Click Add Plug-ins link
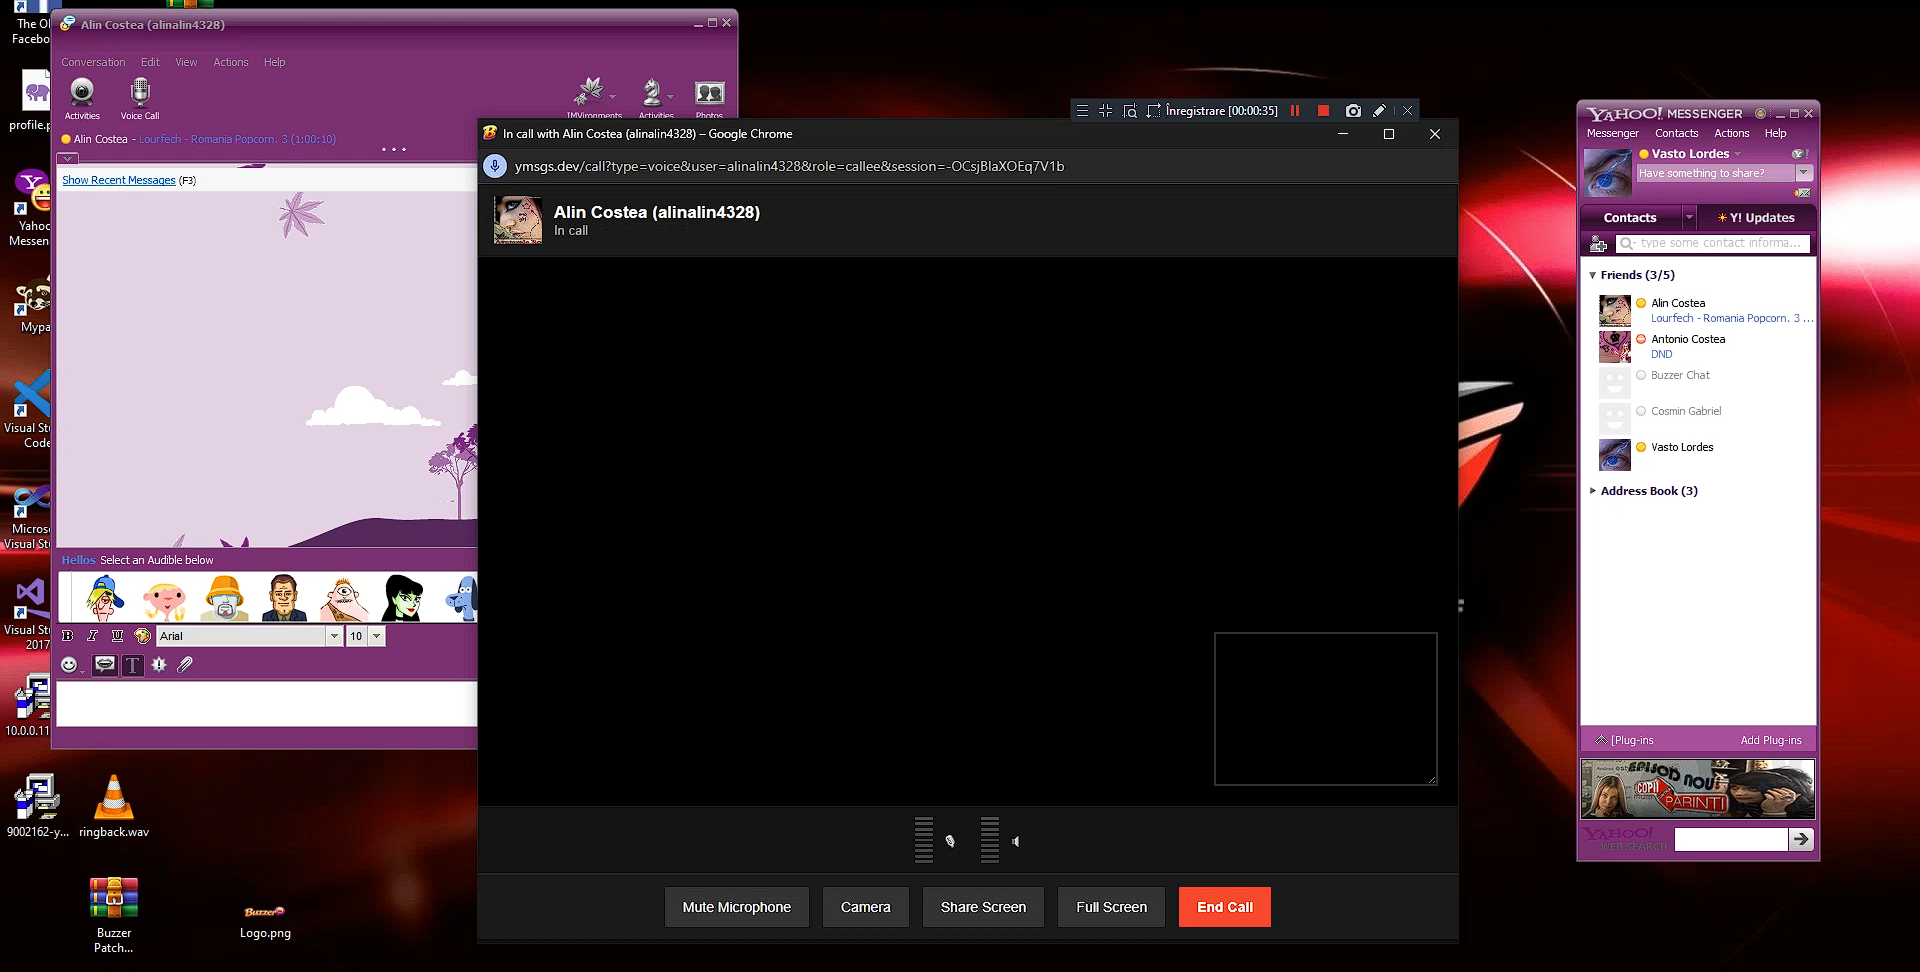 1771,740
